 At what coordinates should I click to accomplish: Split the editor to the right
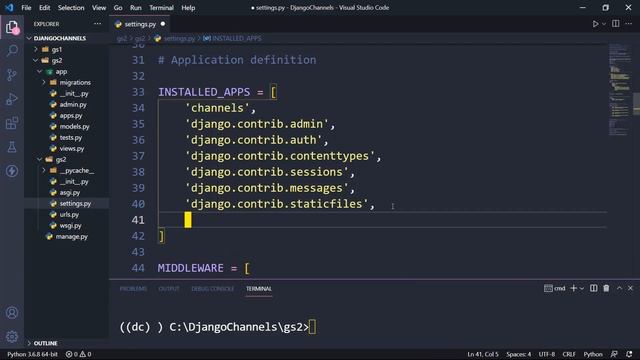[616, 24]
